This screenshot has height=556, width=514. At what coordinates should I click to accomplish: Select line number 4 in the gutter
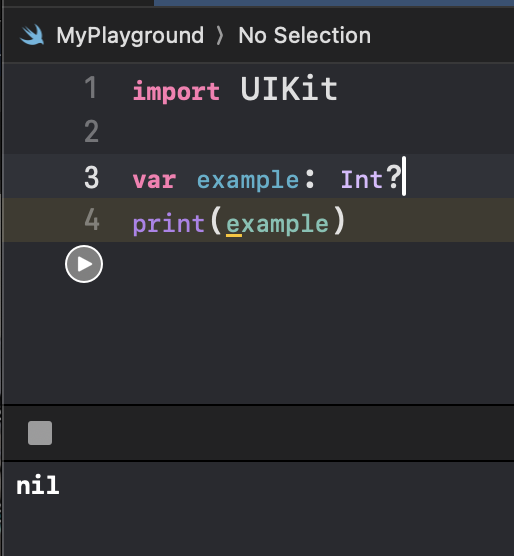[92, 219]
